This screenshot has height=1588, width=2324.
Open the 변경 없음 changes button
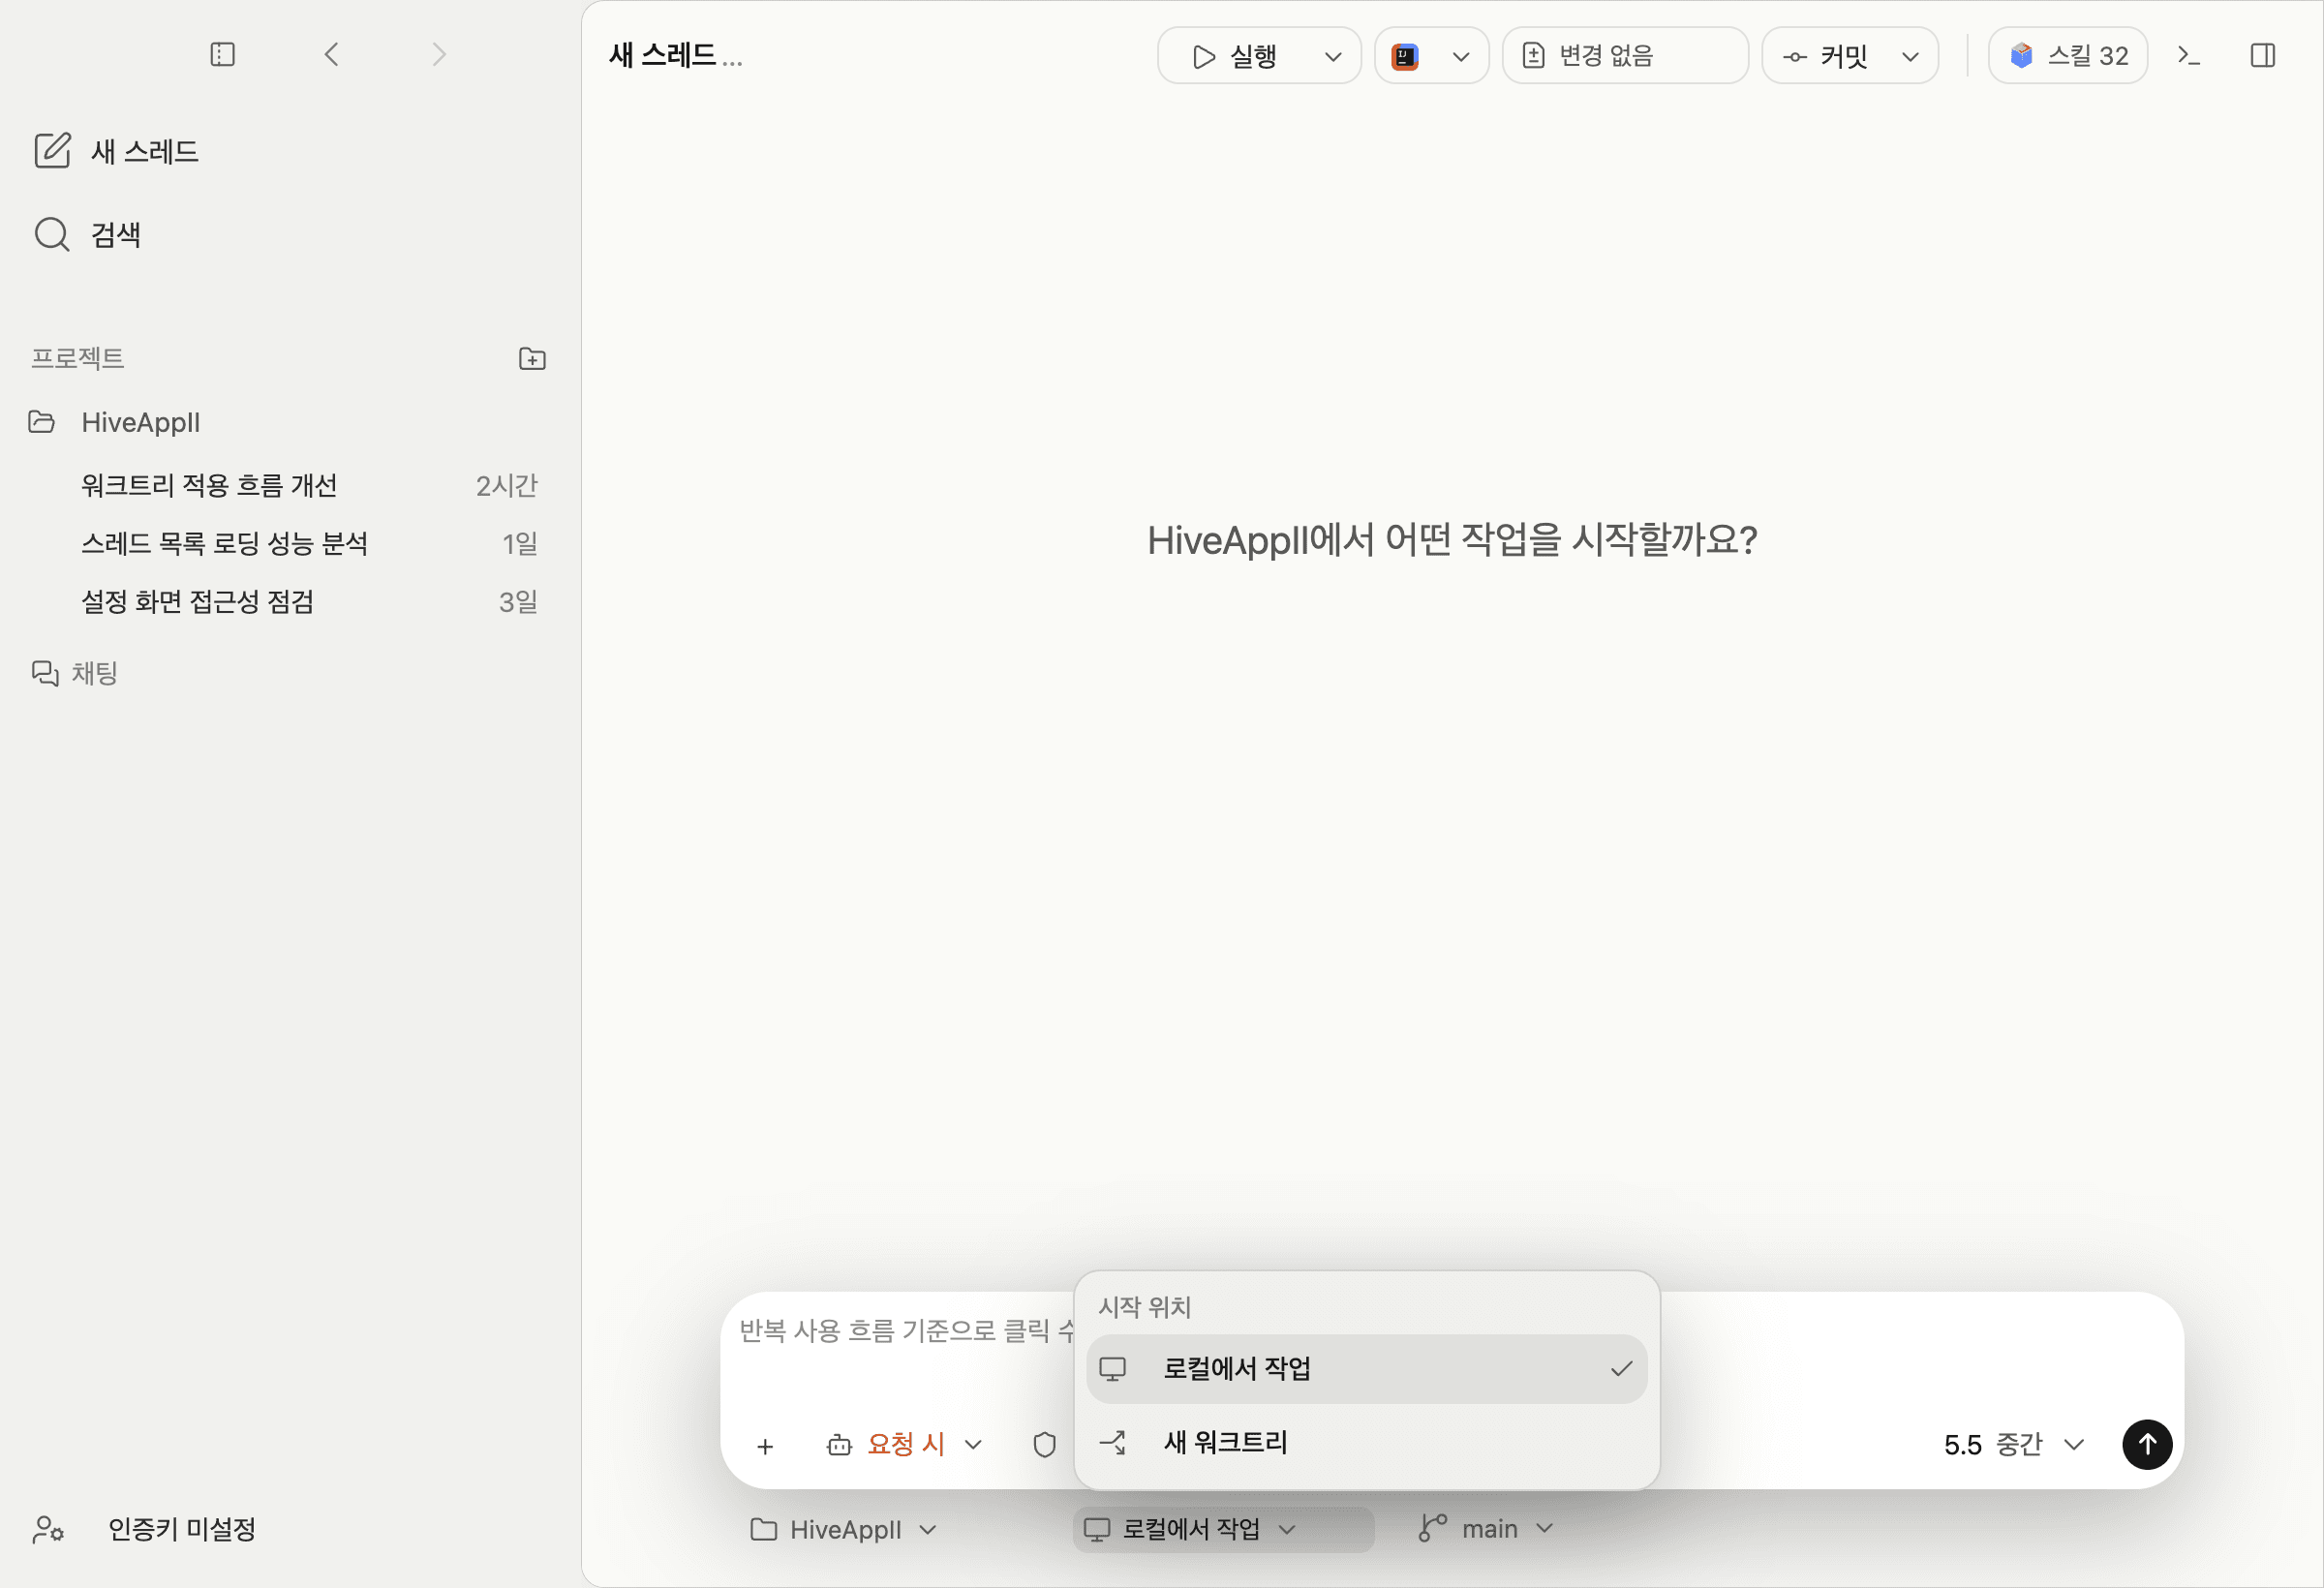pos(1625,55)
